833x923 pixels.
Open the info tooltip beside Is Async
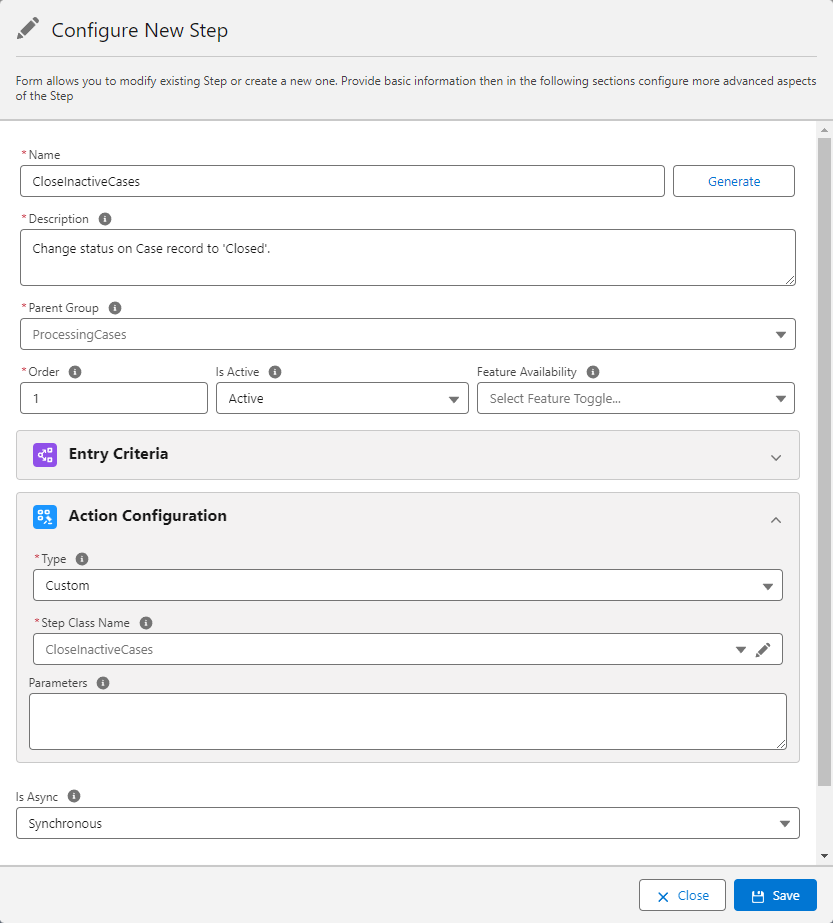[72, 796]
